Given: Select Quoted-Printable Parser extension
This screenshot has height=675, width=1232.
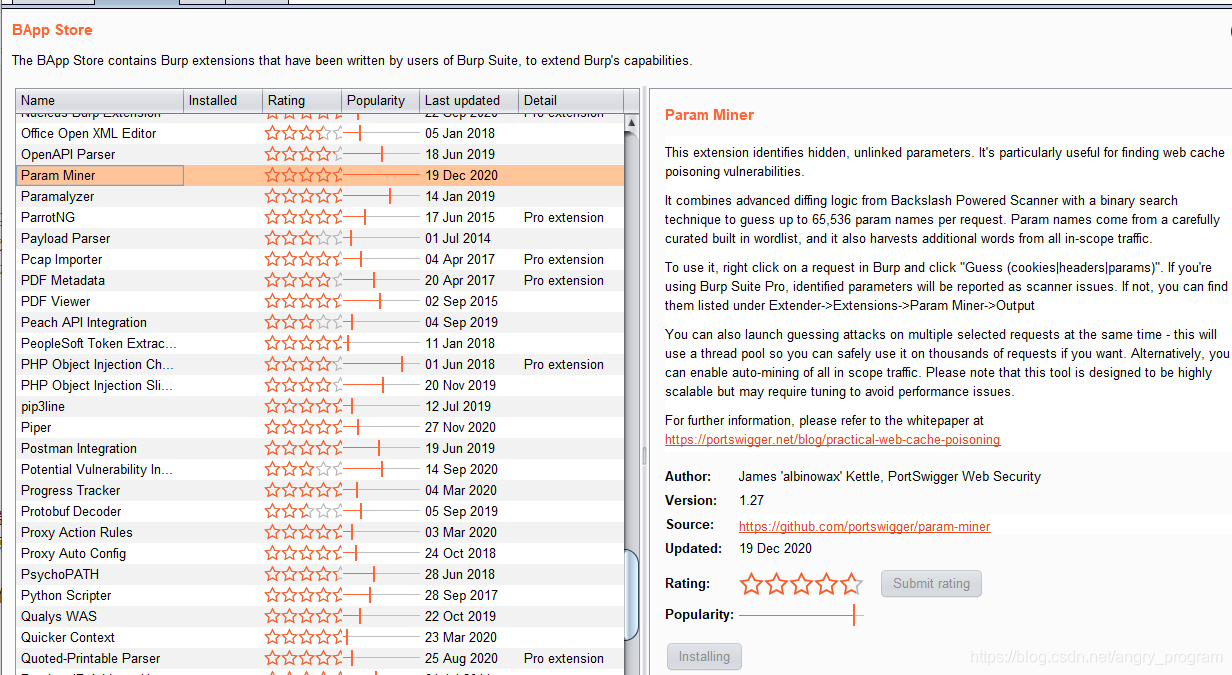Looking at the screenshot, I should [x=320, y=658].
